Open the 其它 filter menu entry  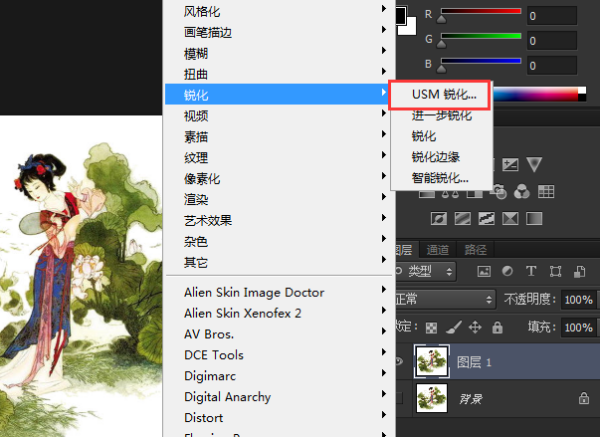(x=280, y=262)
